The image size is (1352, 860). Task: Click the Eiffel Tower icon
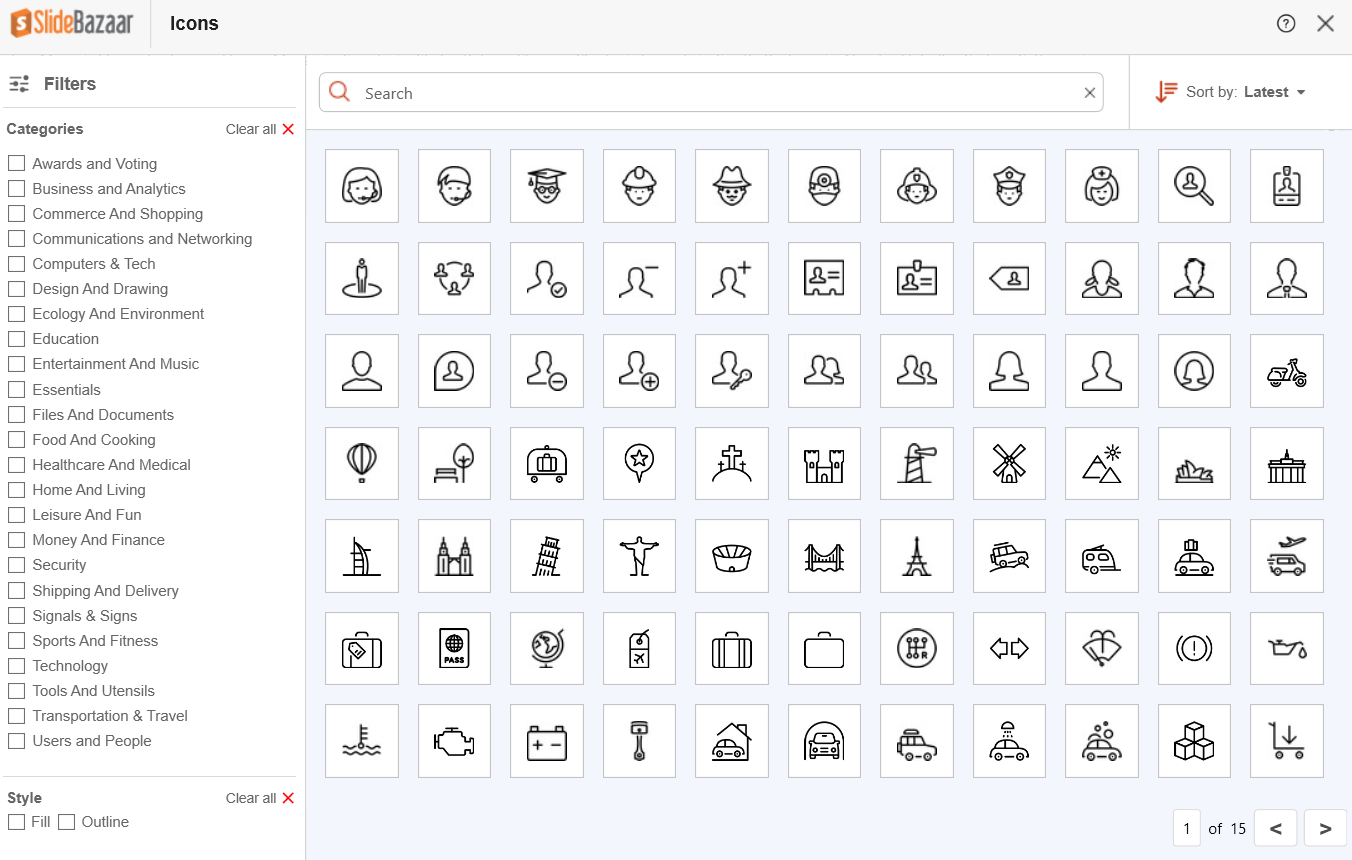click(x=917, y=556)
